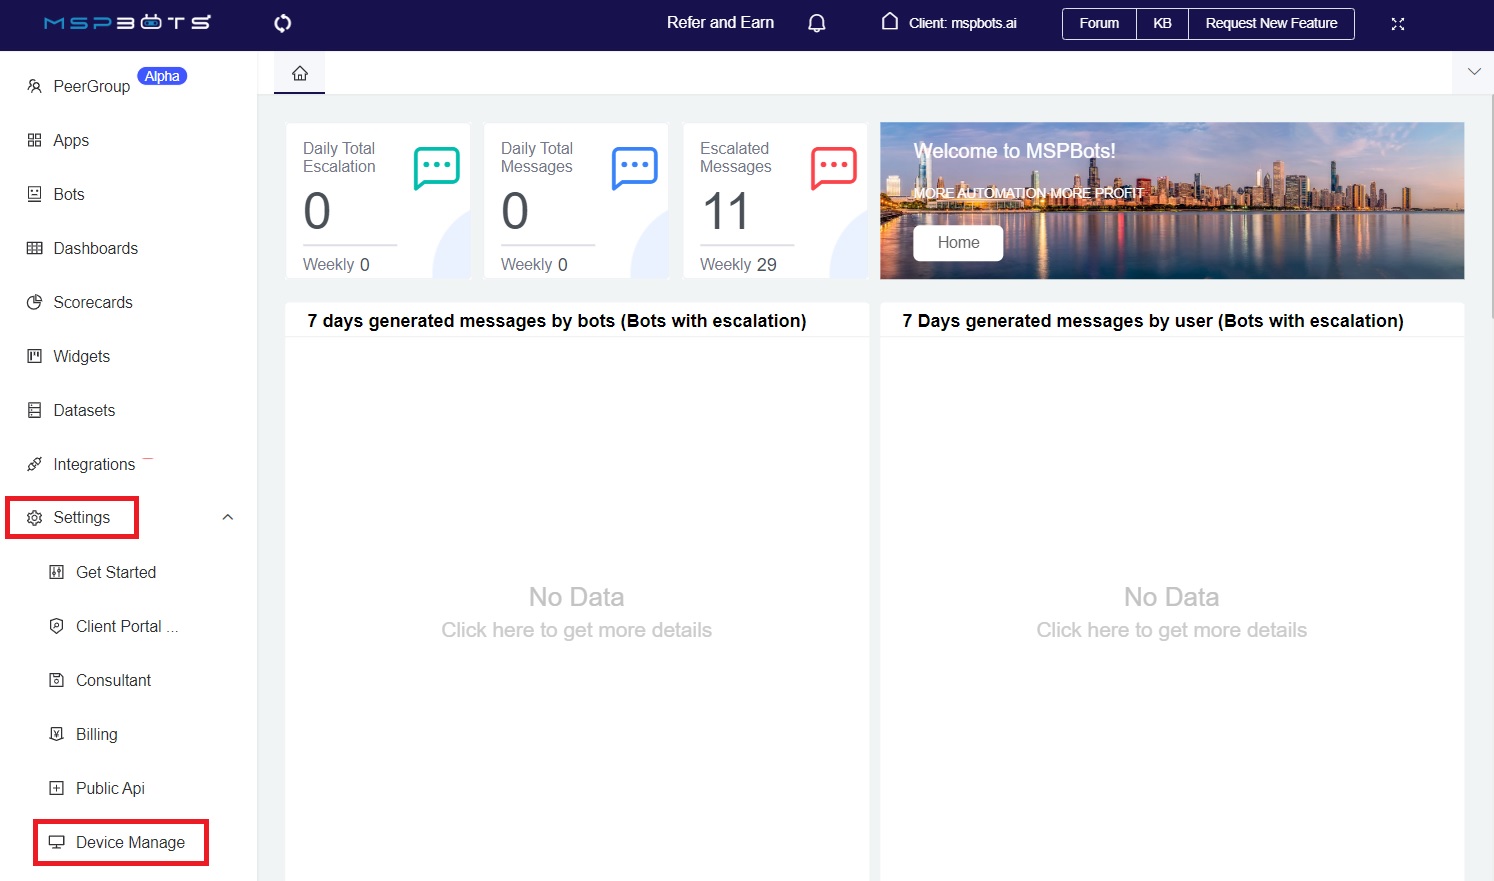
Task: Open fullscreen view using the expand icon
Action: (1397, 24)
